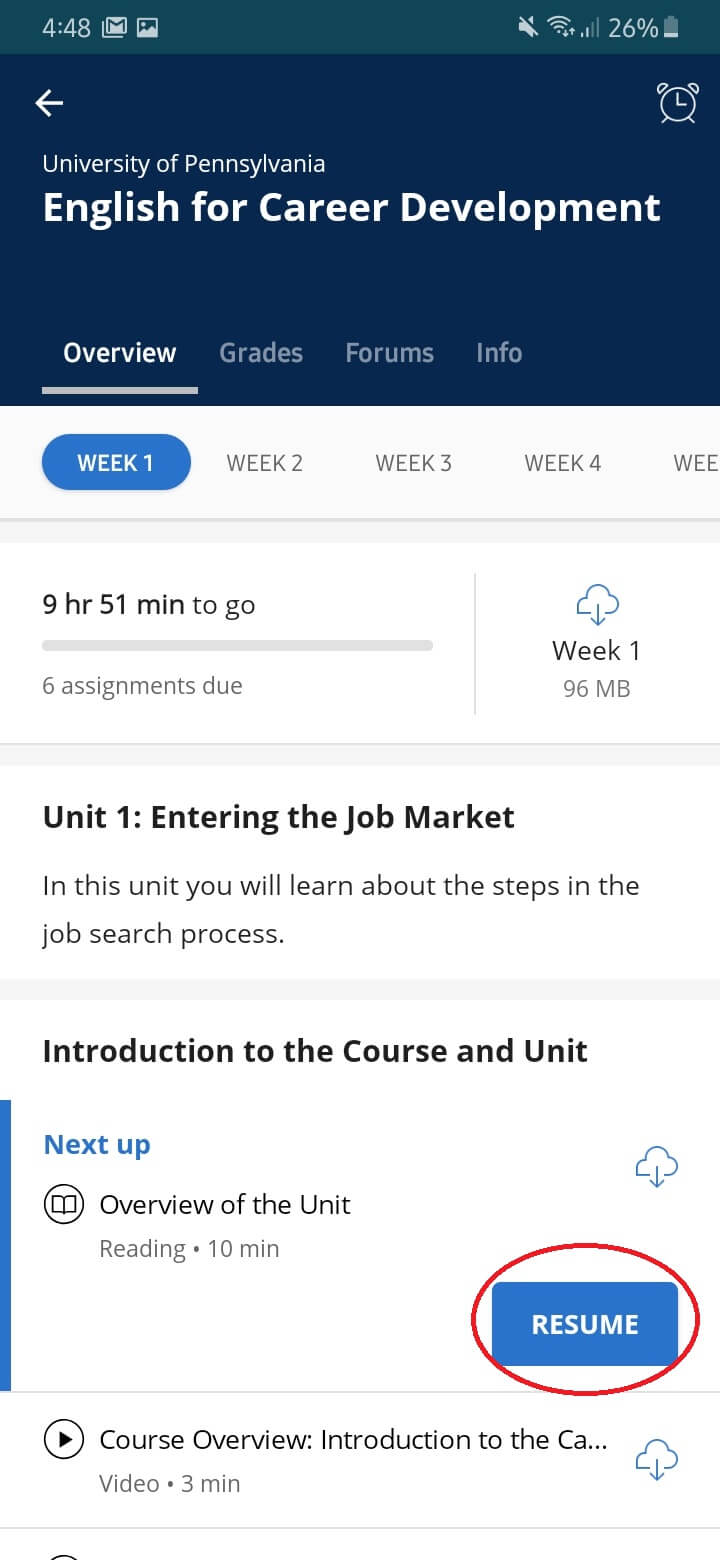This screenshot has width=720, height=1560.
Task: Jump to WEEK 4
Action: [x=563, y=463]
